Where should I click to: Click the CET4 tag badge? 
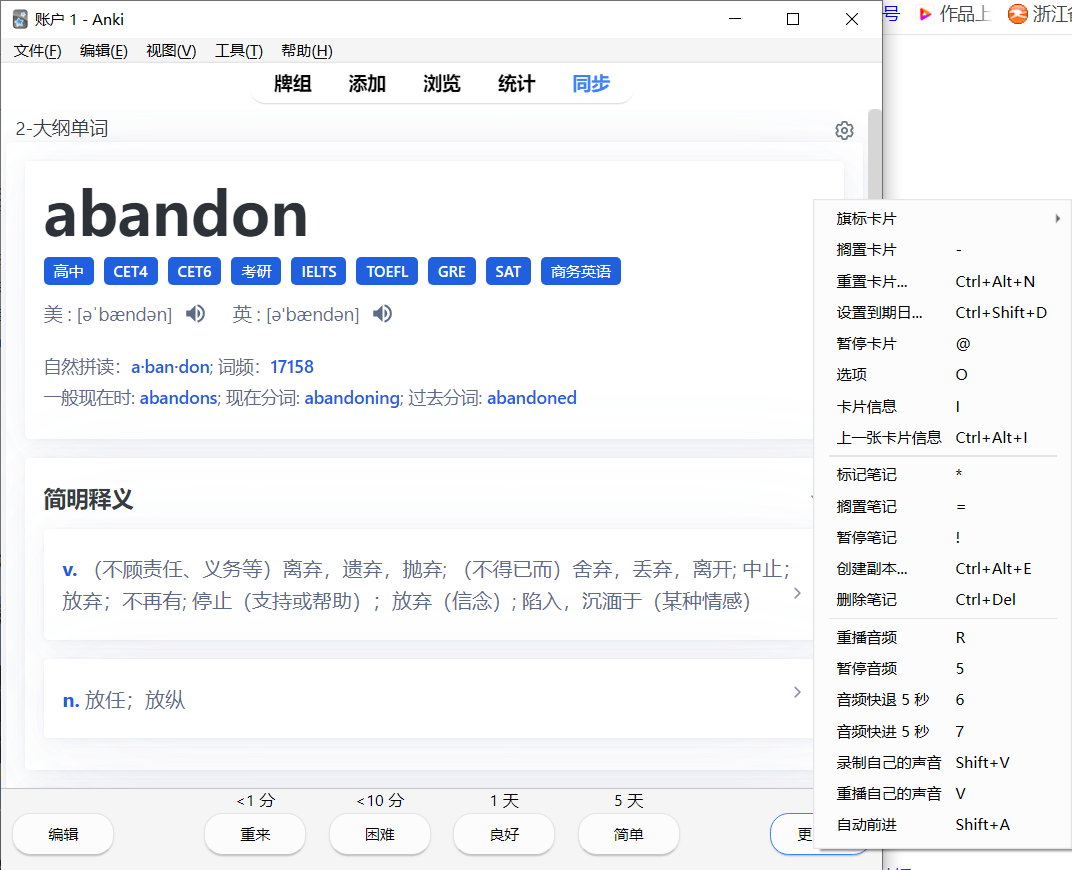coord(130,271)
